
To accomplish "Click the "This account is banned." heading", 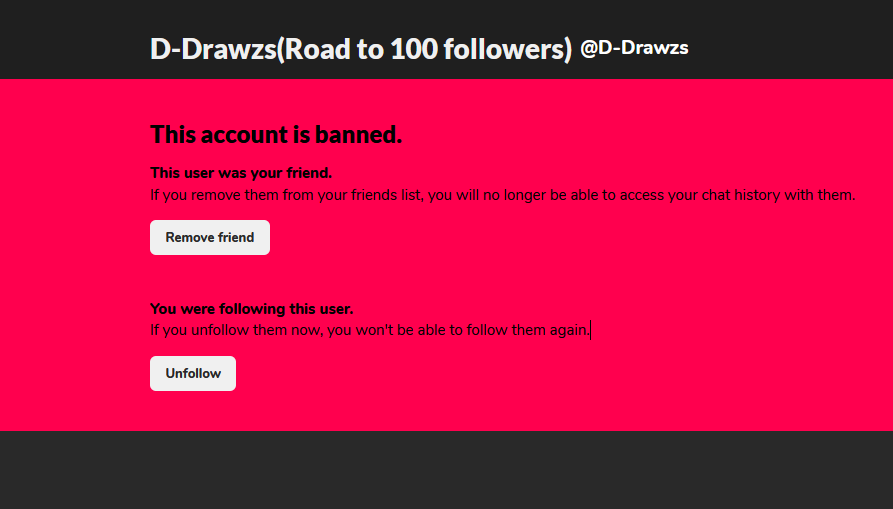I will (276, 135).
